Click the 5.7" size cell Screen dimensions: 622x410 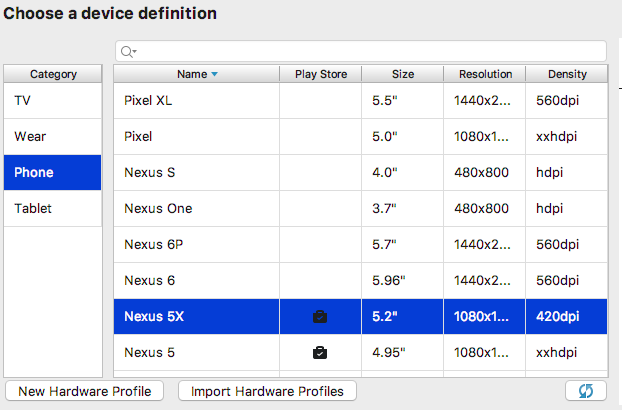pyautogui.click(x=403, y=245)
